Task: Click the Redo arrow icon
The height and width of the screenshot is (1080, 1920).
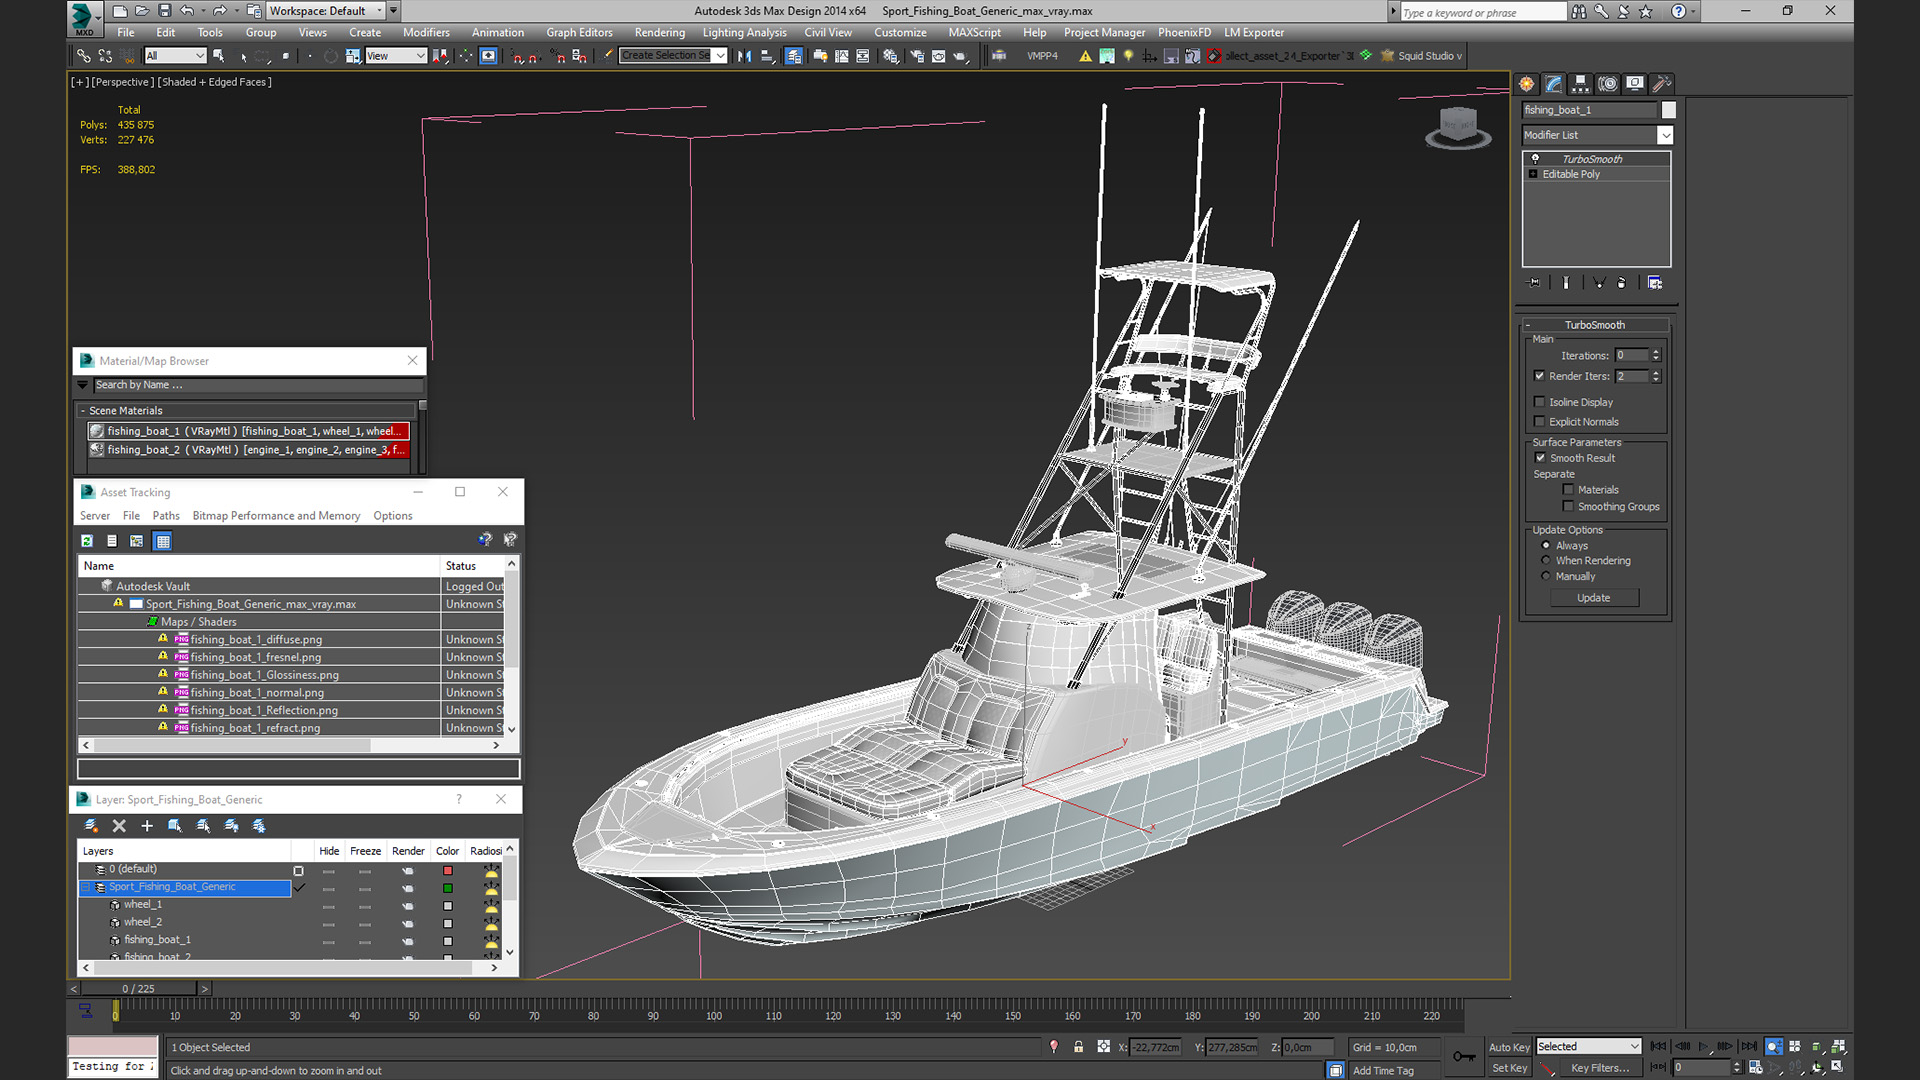Action: coord(219,11)
